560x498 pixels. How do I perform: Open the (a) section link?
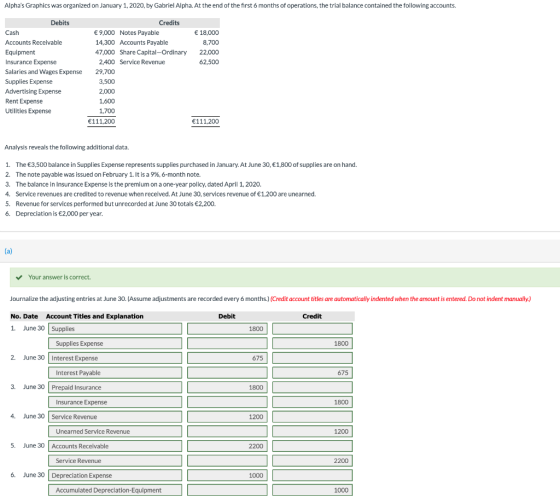[8, 251]
